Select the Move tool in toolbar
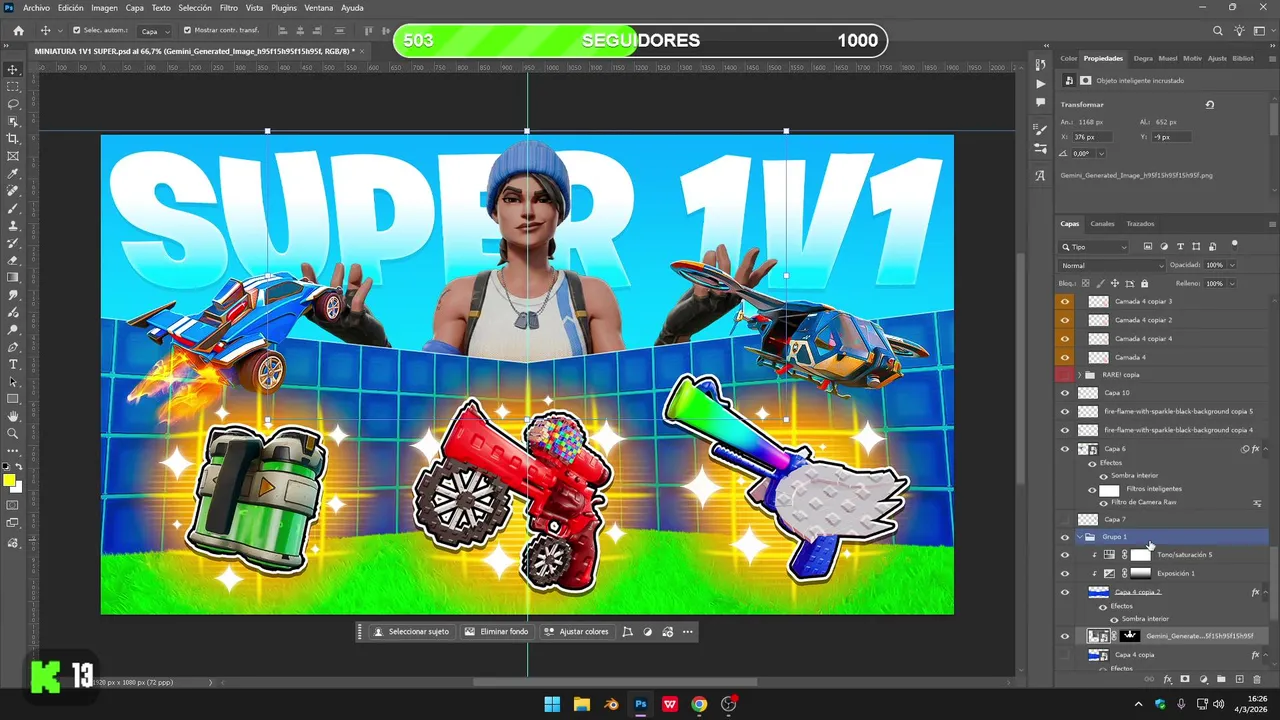The height and width of the screenshot is (720, 1280). pos(13,69)
